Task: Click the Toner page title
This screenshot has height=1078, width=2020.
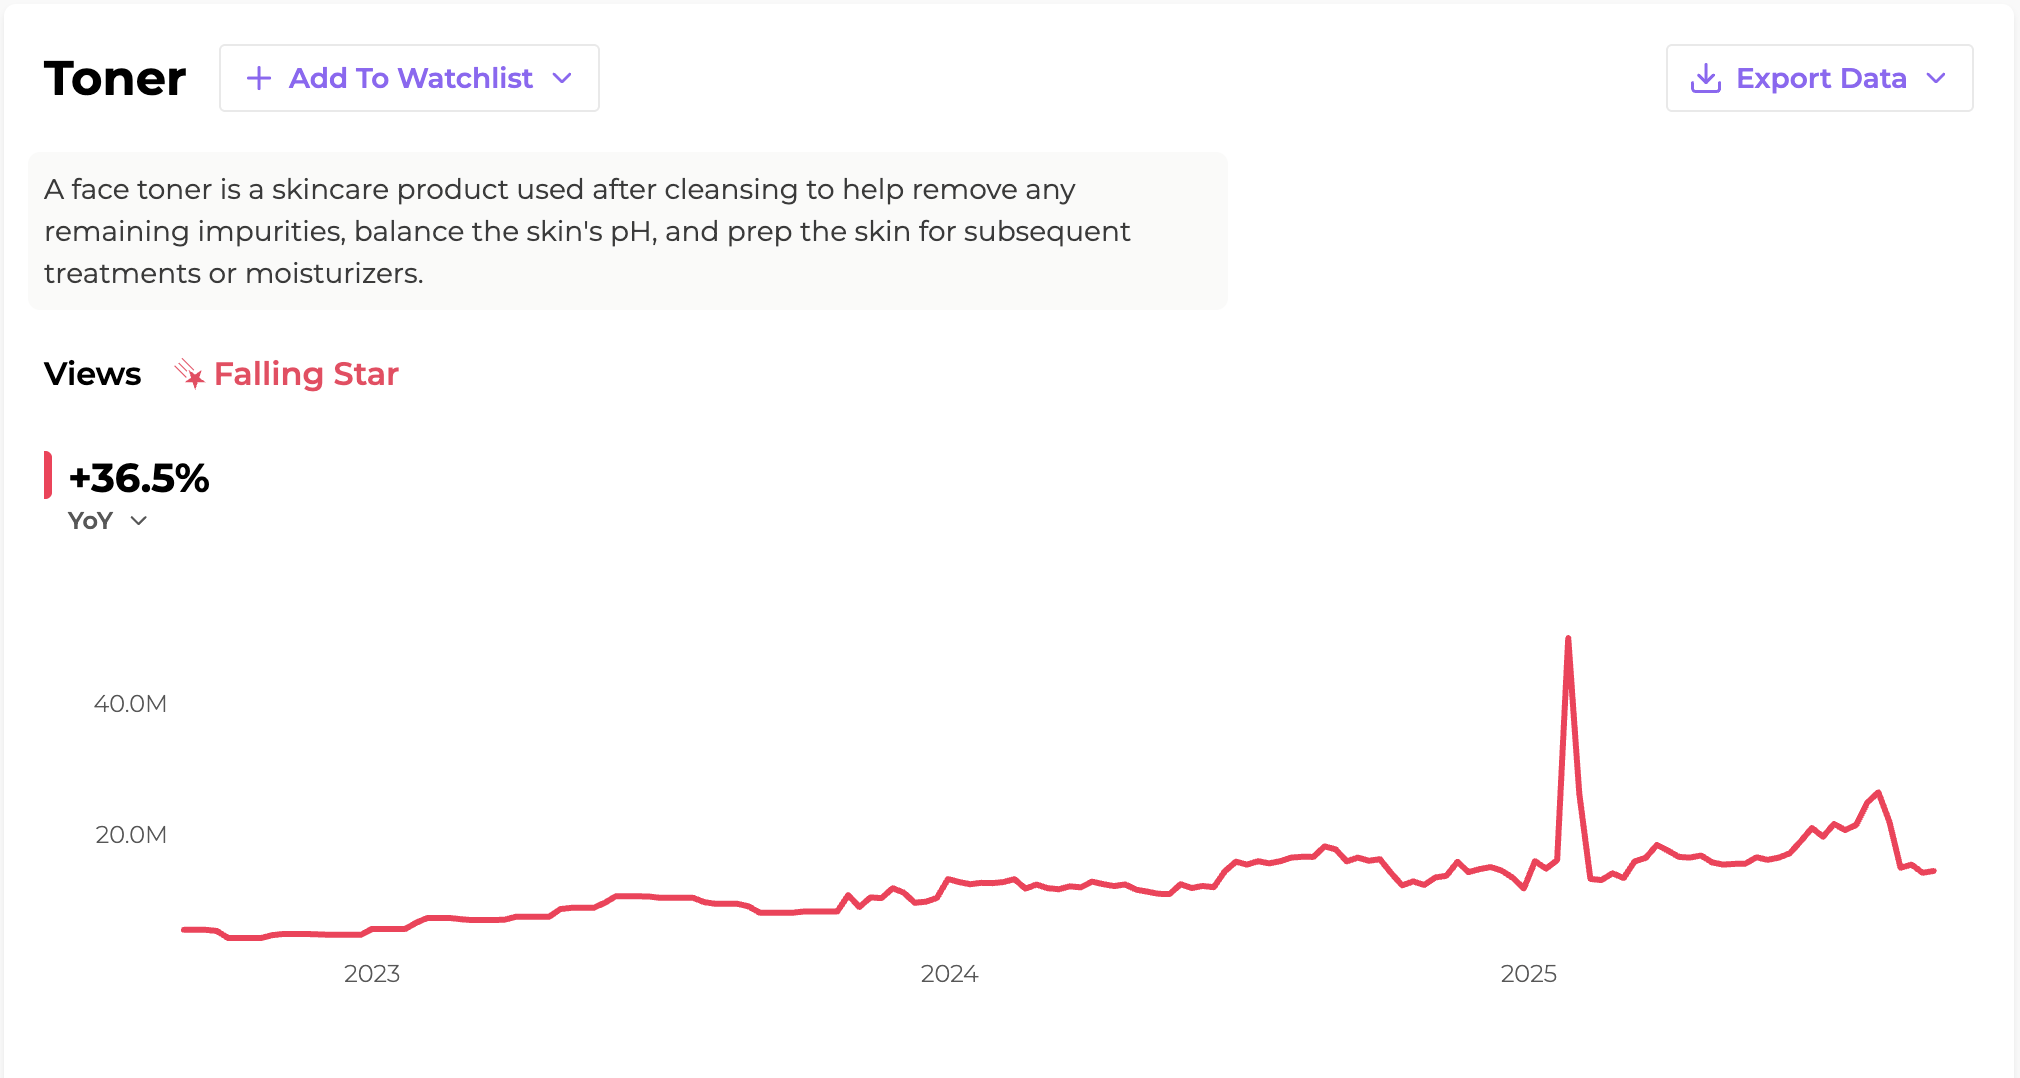Action: 115,78
